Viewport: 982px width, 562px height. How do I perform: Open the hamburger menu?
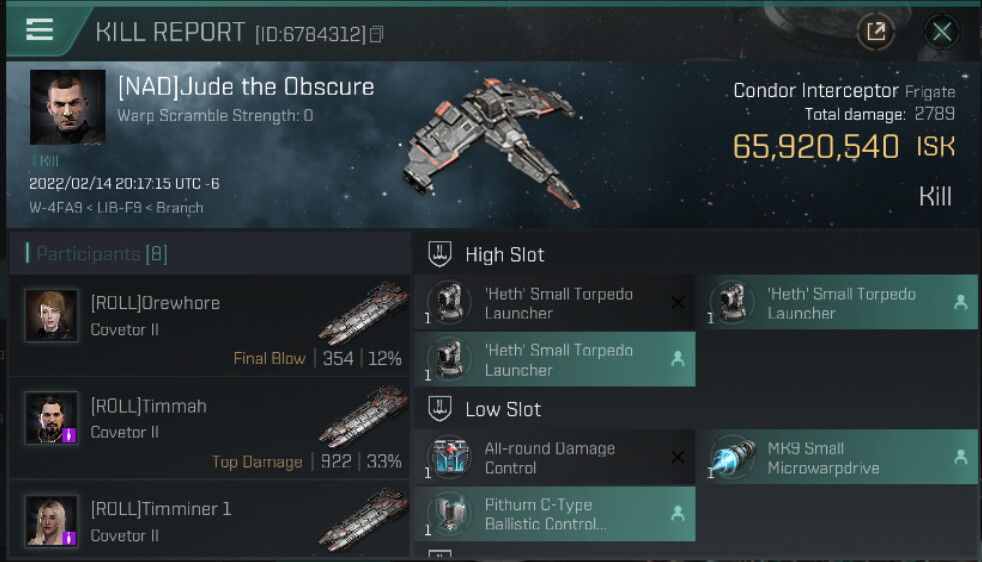40,30
